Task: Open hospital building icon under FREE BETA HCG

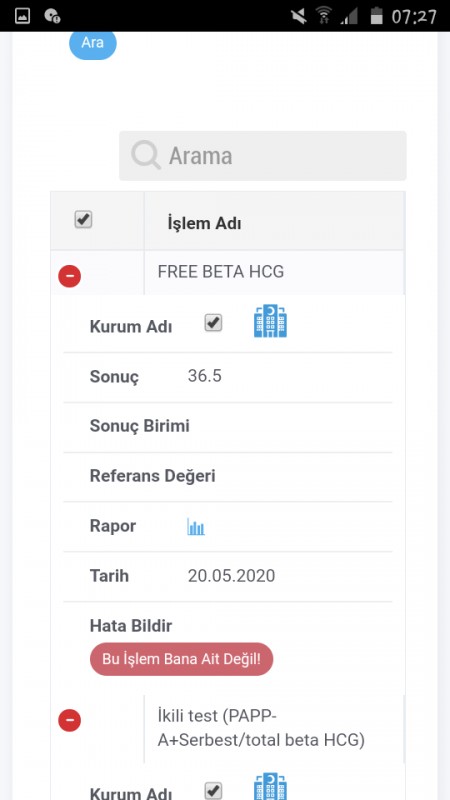Action: [x=270, y=321]
